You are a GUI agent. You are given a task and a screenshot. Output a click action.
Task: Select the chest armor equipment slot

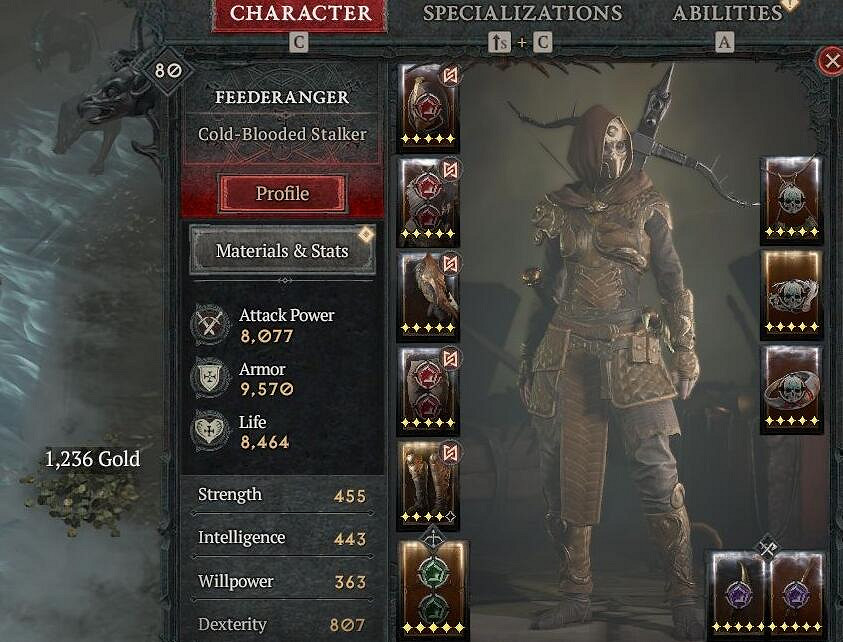point(428,200)
